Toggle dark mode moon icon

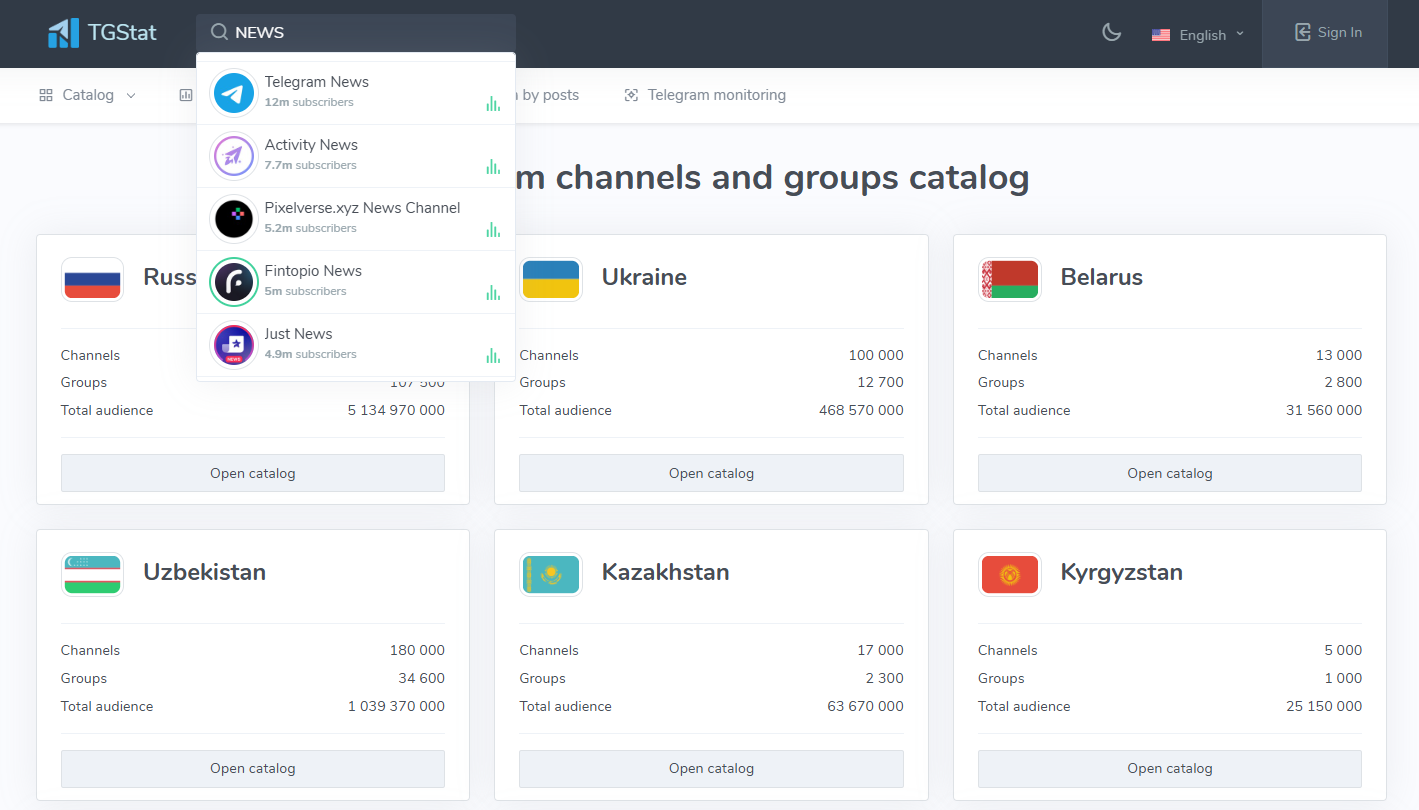point(1111,33)
